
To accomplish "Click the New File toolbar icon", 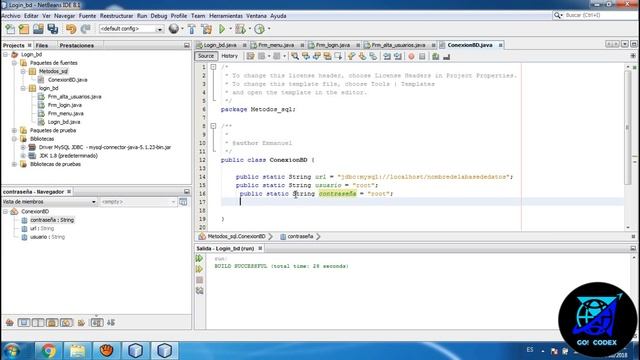I will pyautogui.click(x=10, y=29).
